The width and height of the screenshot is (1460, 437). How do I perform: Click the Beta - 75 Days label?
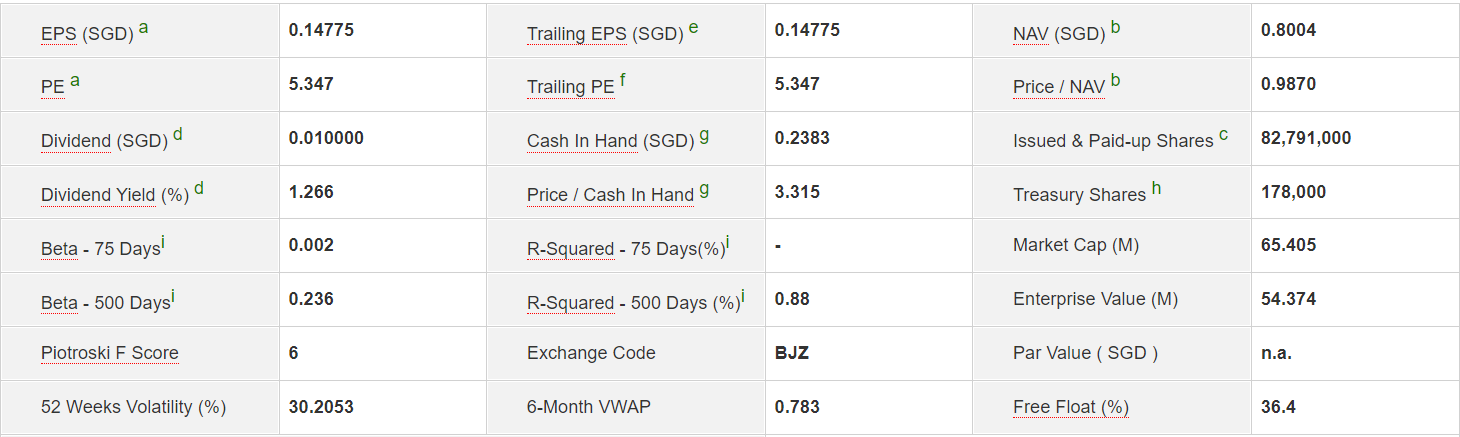[59, 249]
